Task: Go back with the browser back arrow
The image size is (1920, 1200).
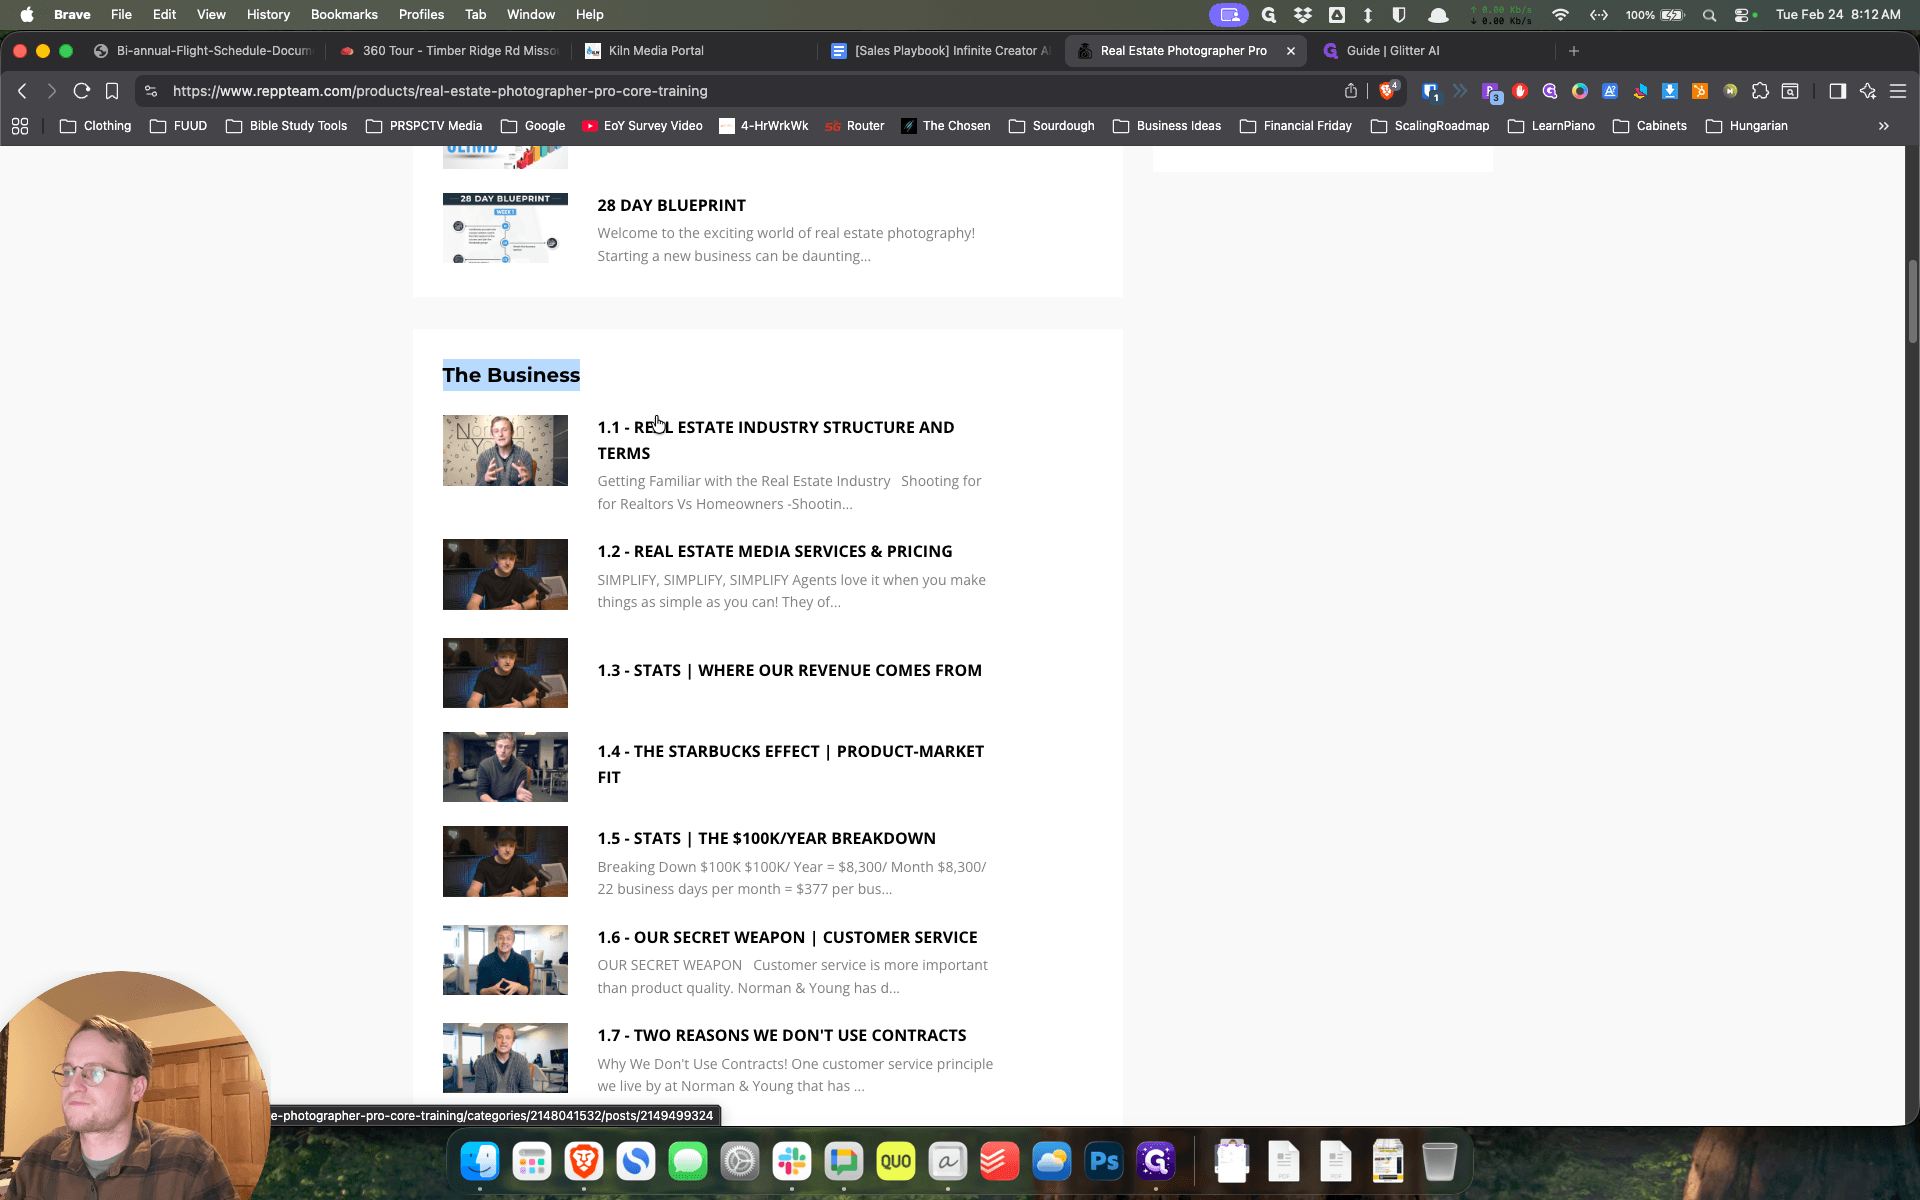Action: (22, 91)
